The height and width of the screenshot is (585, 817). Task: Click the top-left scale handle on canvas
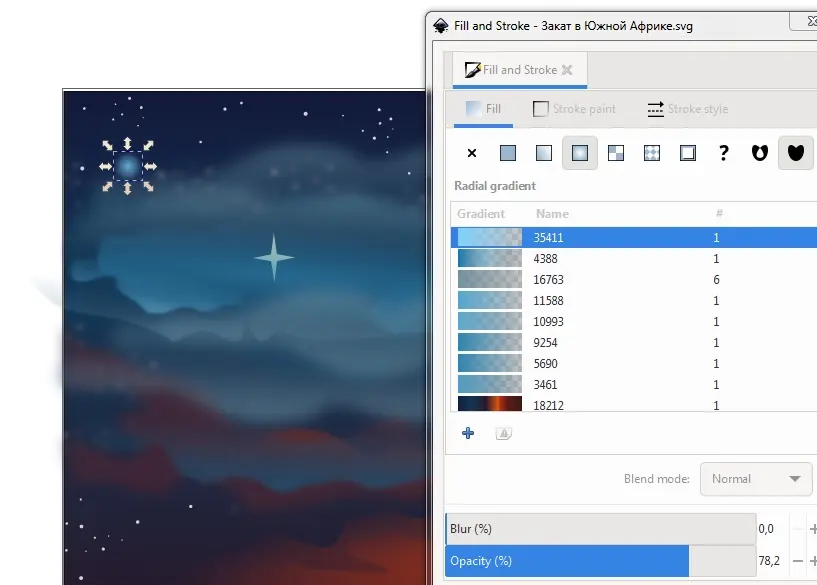click(x=107, y=145)
